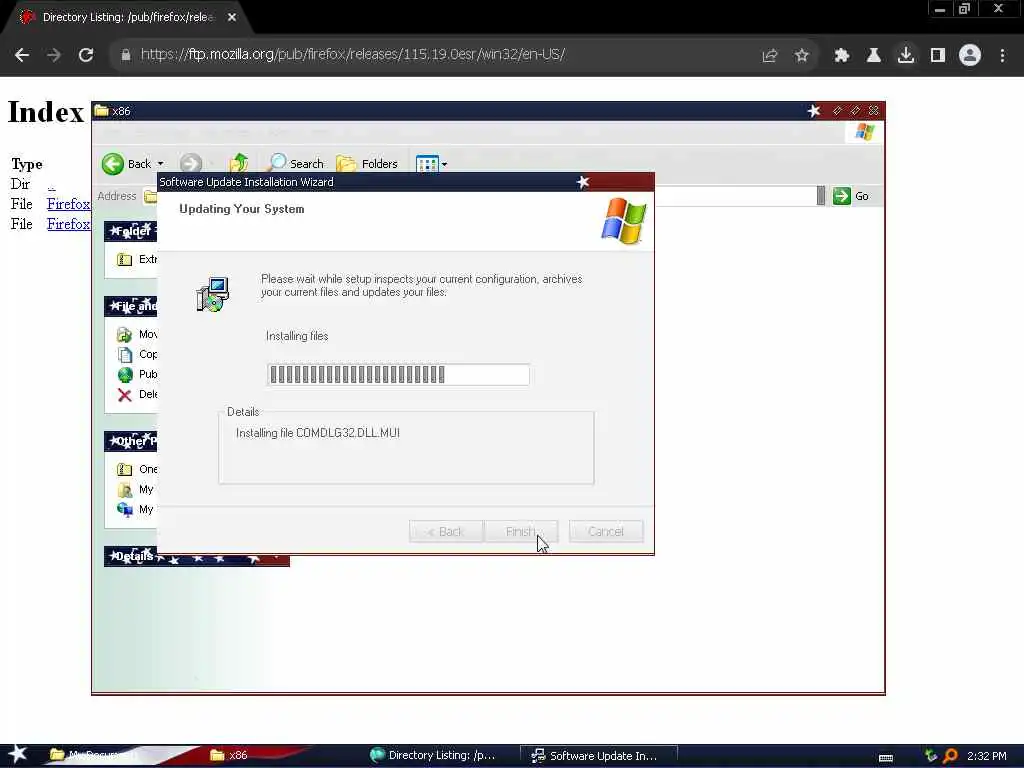Open the browser extensions puzzle icon
This screenshot has height=768, width=1024.
coord(841,56)
